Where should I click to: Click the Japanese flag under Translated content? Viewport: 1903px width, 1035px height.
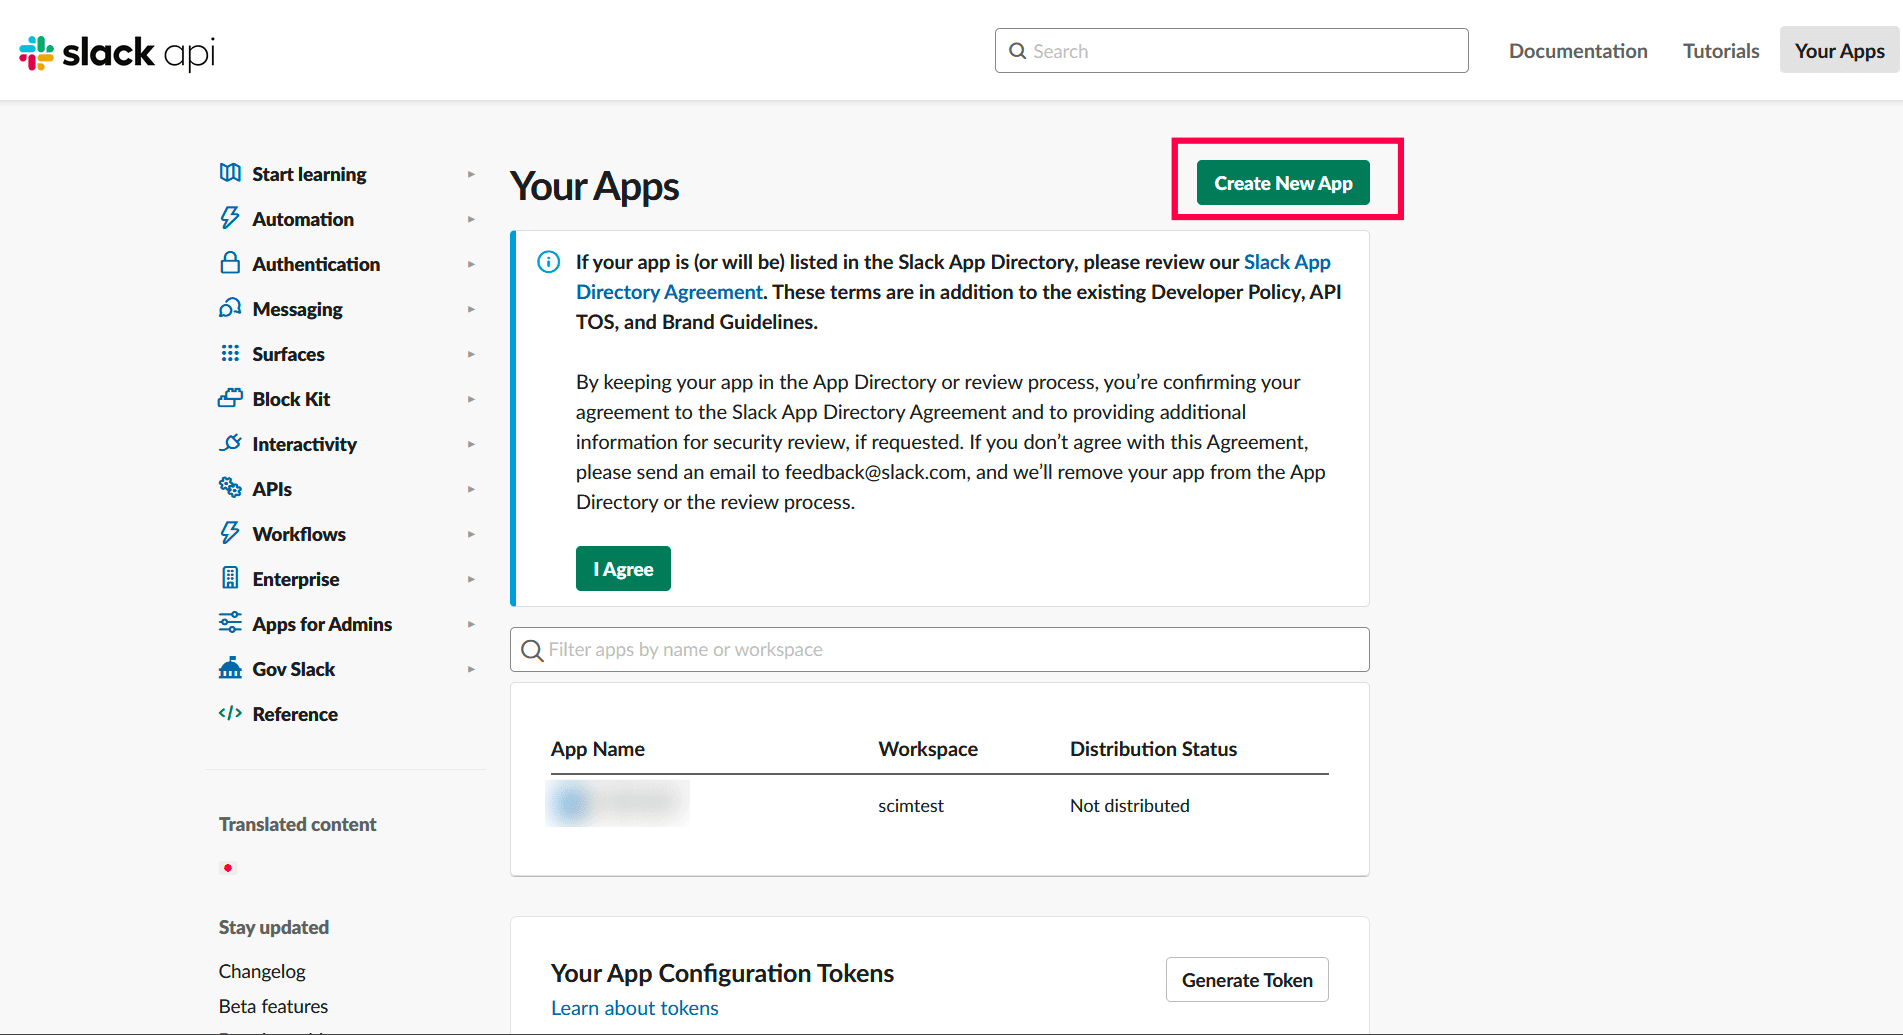[x=228, y=868]
